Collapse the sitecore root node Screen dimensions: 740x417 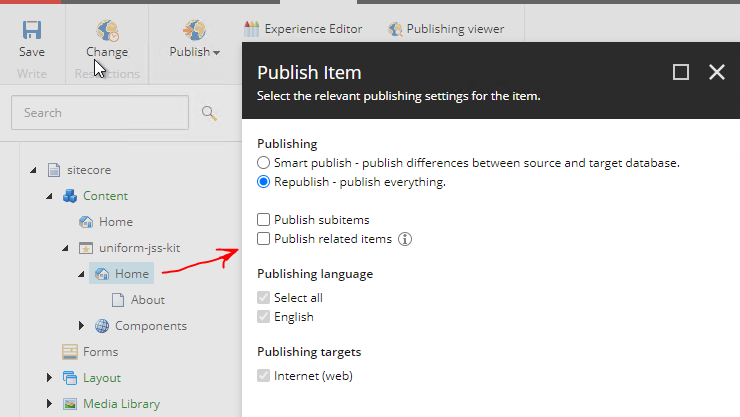click(x=33, y=170)
